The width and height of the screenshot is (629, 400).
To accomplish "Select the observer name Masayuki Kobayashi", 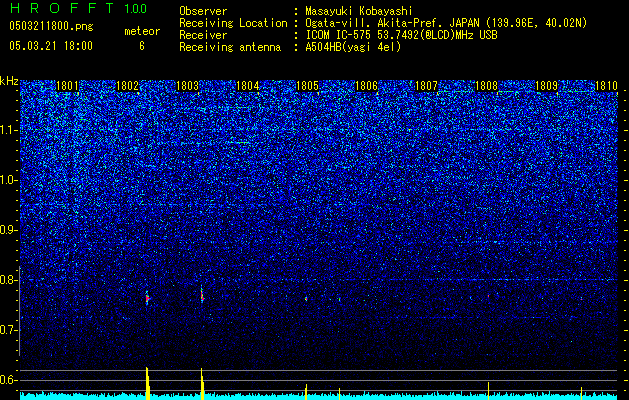I will (x=358, y=11).
